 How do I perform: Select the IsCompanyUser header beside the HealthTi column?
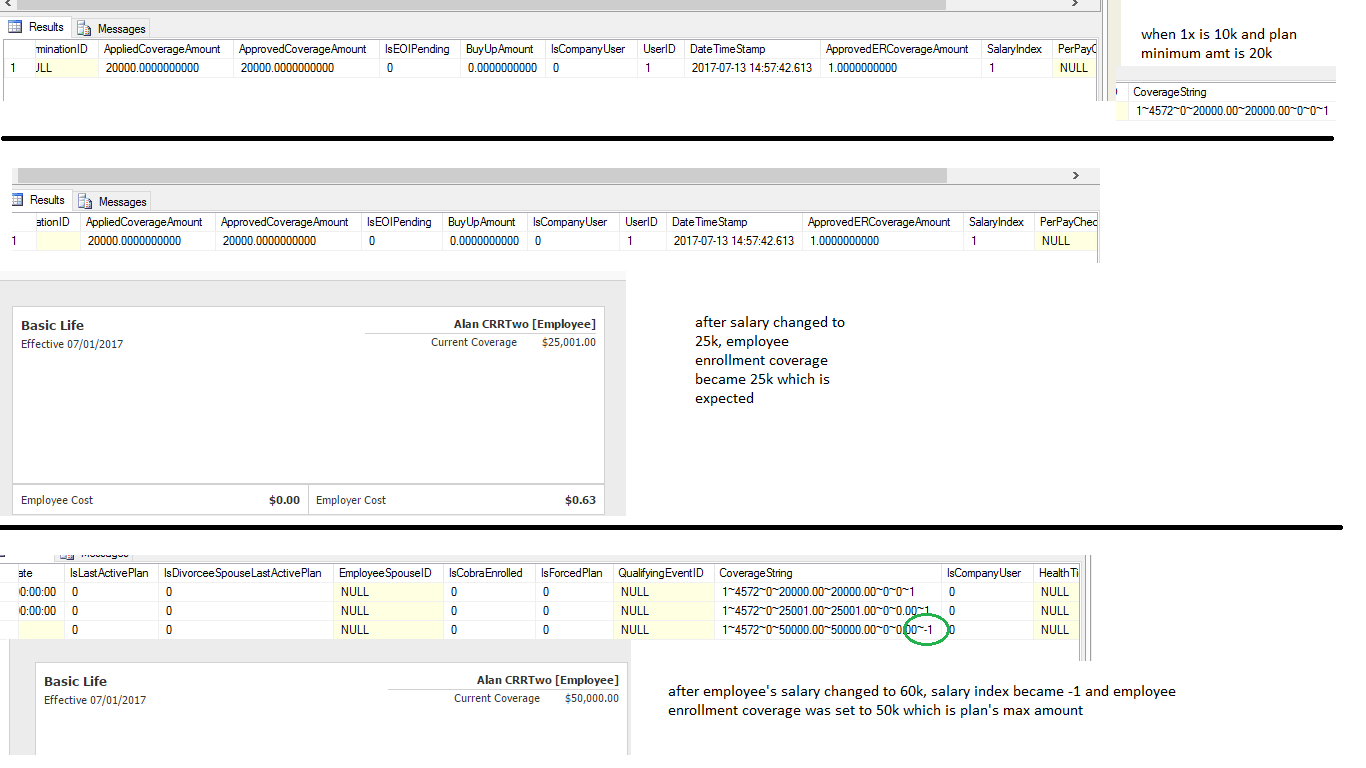988,573
